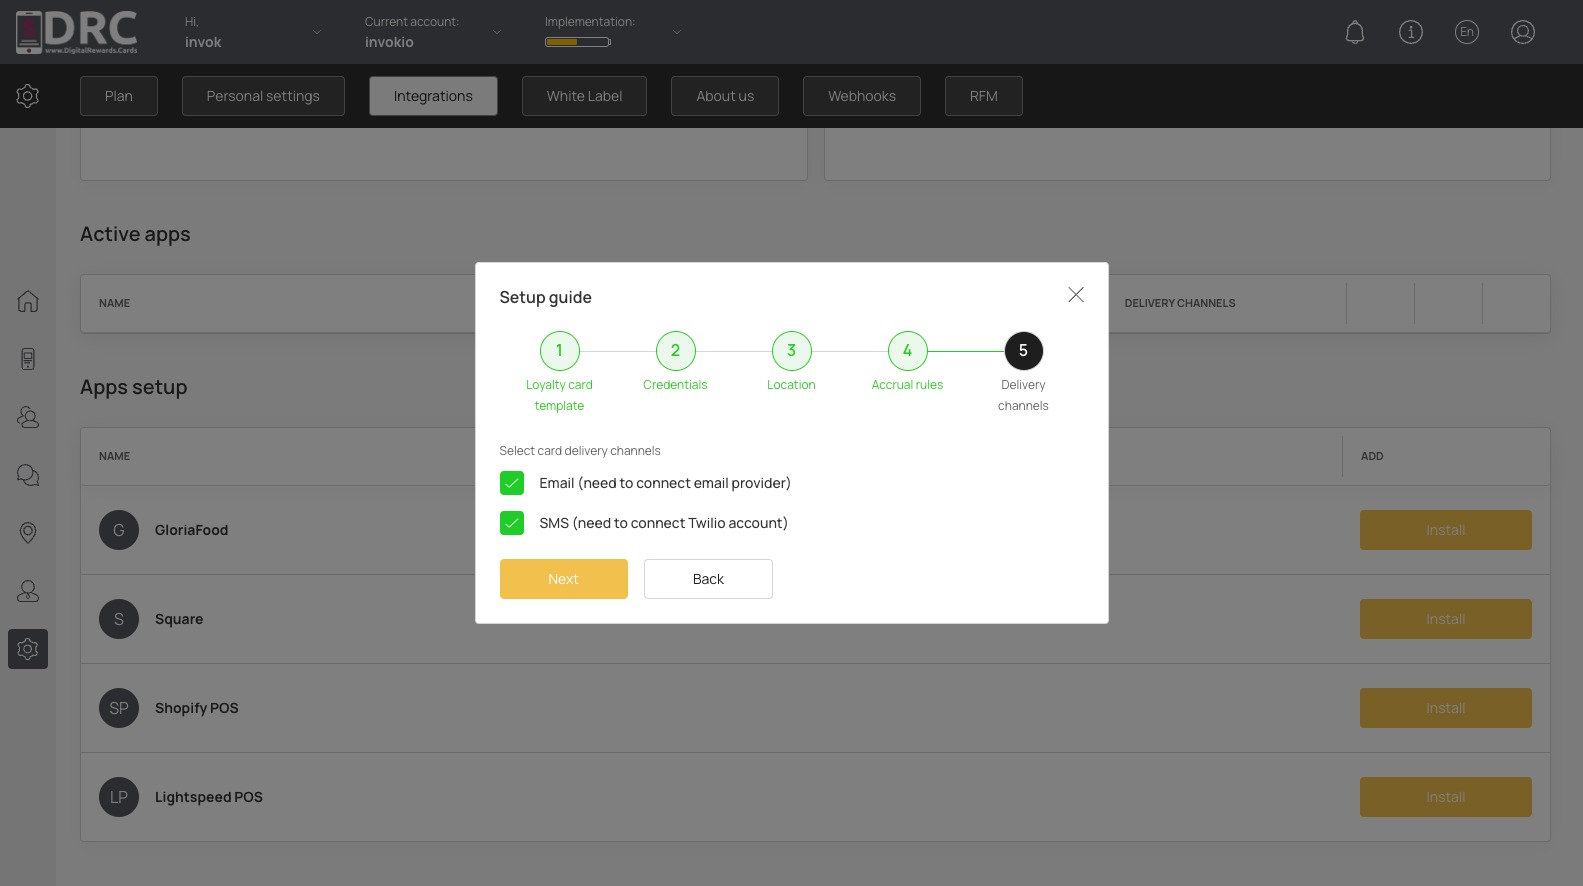The image size is (1583, 886).
Task: Switch to the White Label tab
Action: tap(584, 96)
